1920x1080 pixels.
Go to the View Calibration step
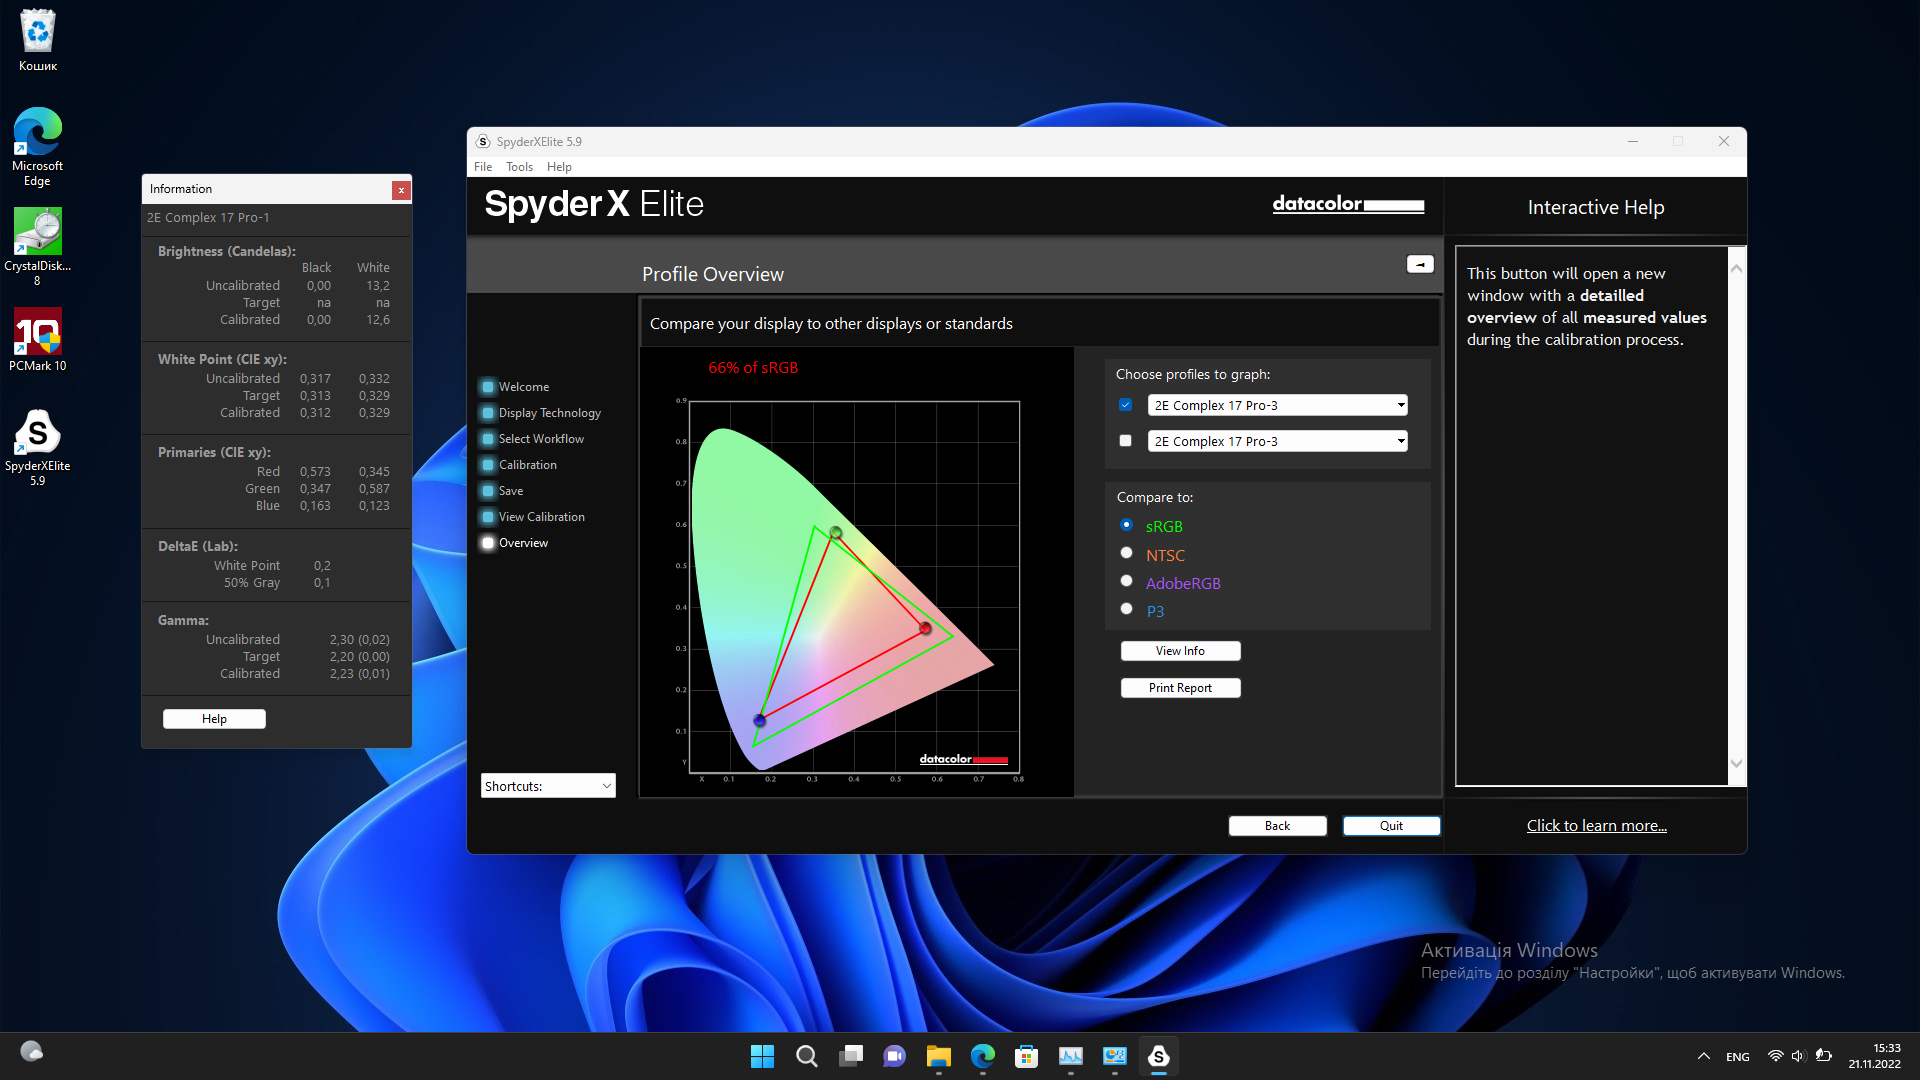point(541,517)
